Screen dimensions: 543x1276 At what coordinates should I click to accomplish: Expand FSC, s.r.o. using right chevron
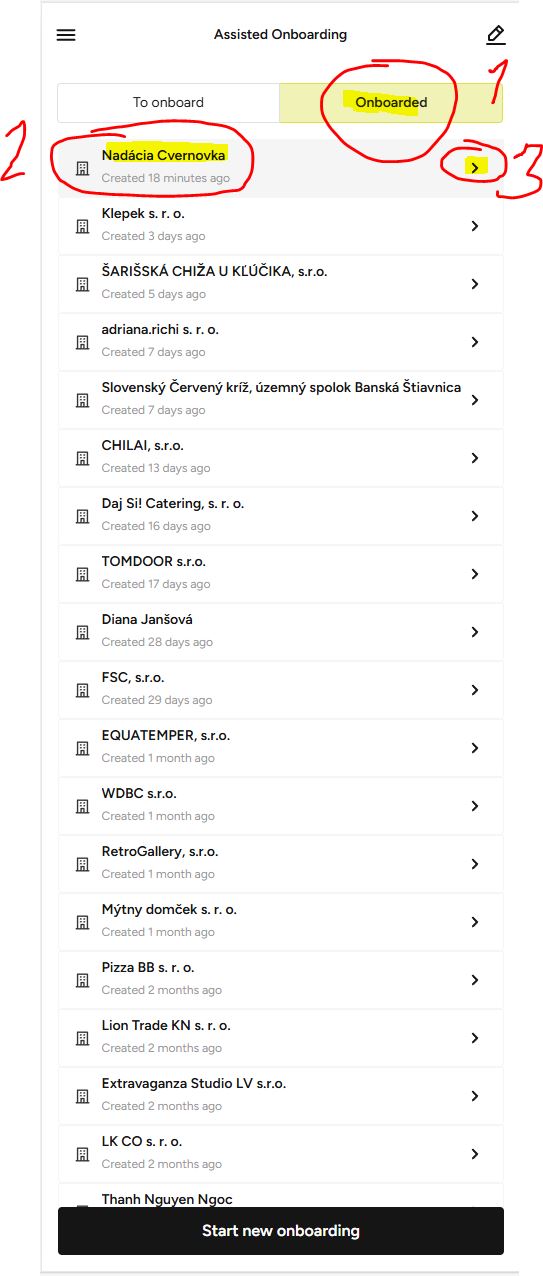point(475,690)
